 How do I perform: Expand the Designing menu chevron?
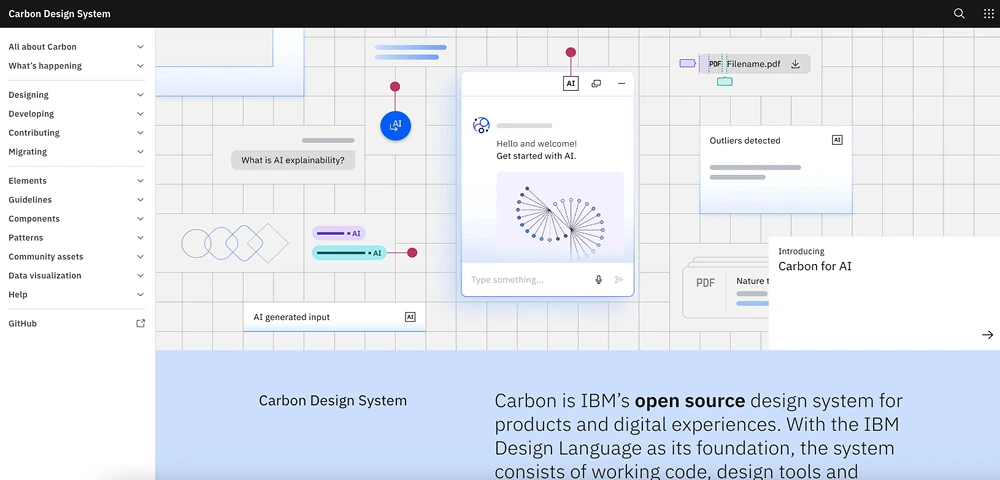point(140,95)
